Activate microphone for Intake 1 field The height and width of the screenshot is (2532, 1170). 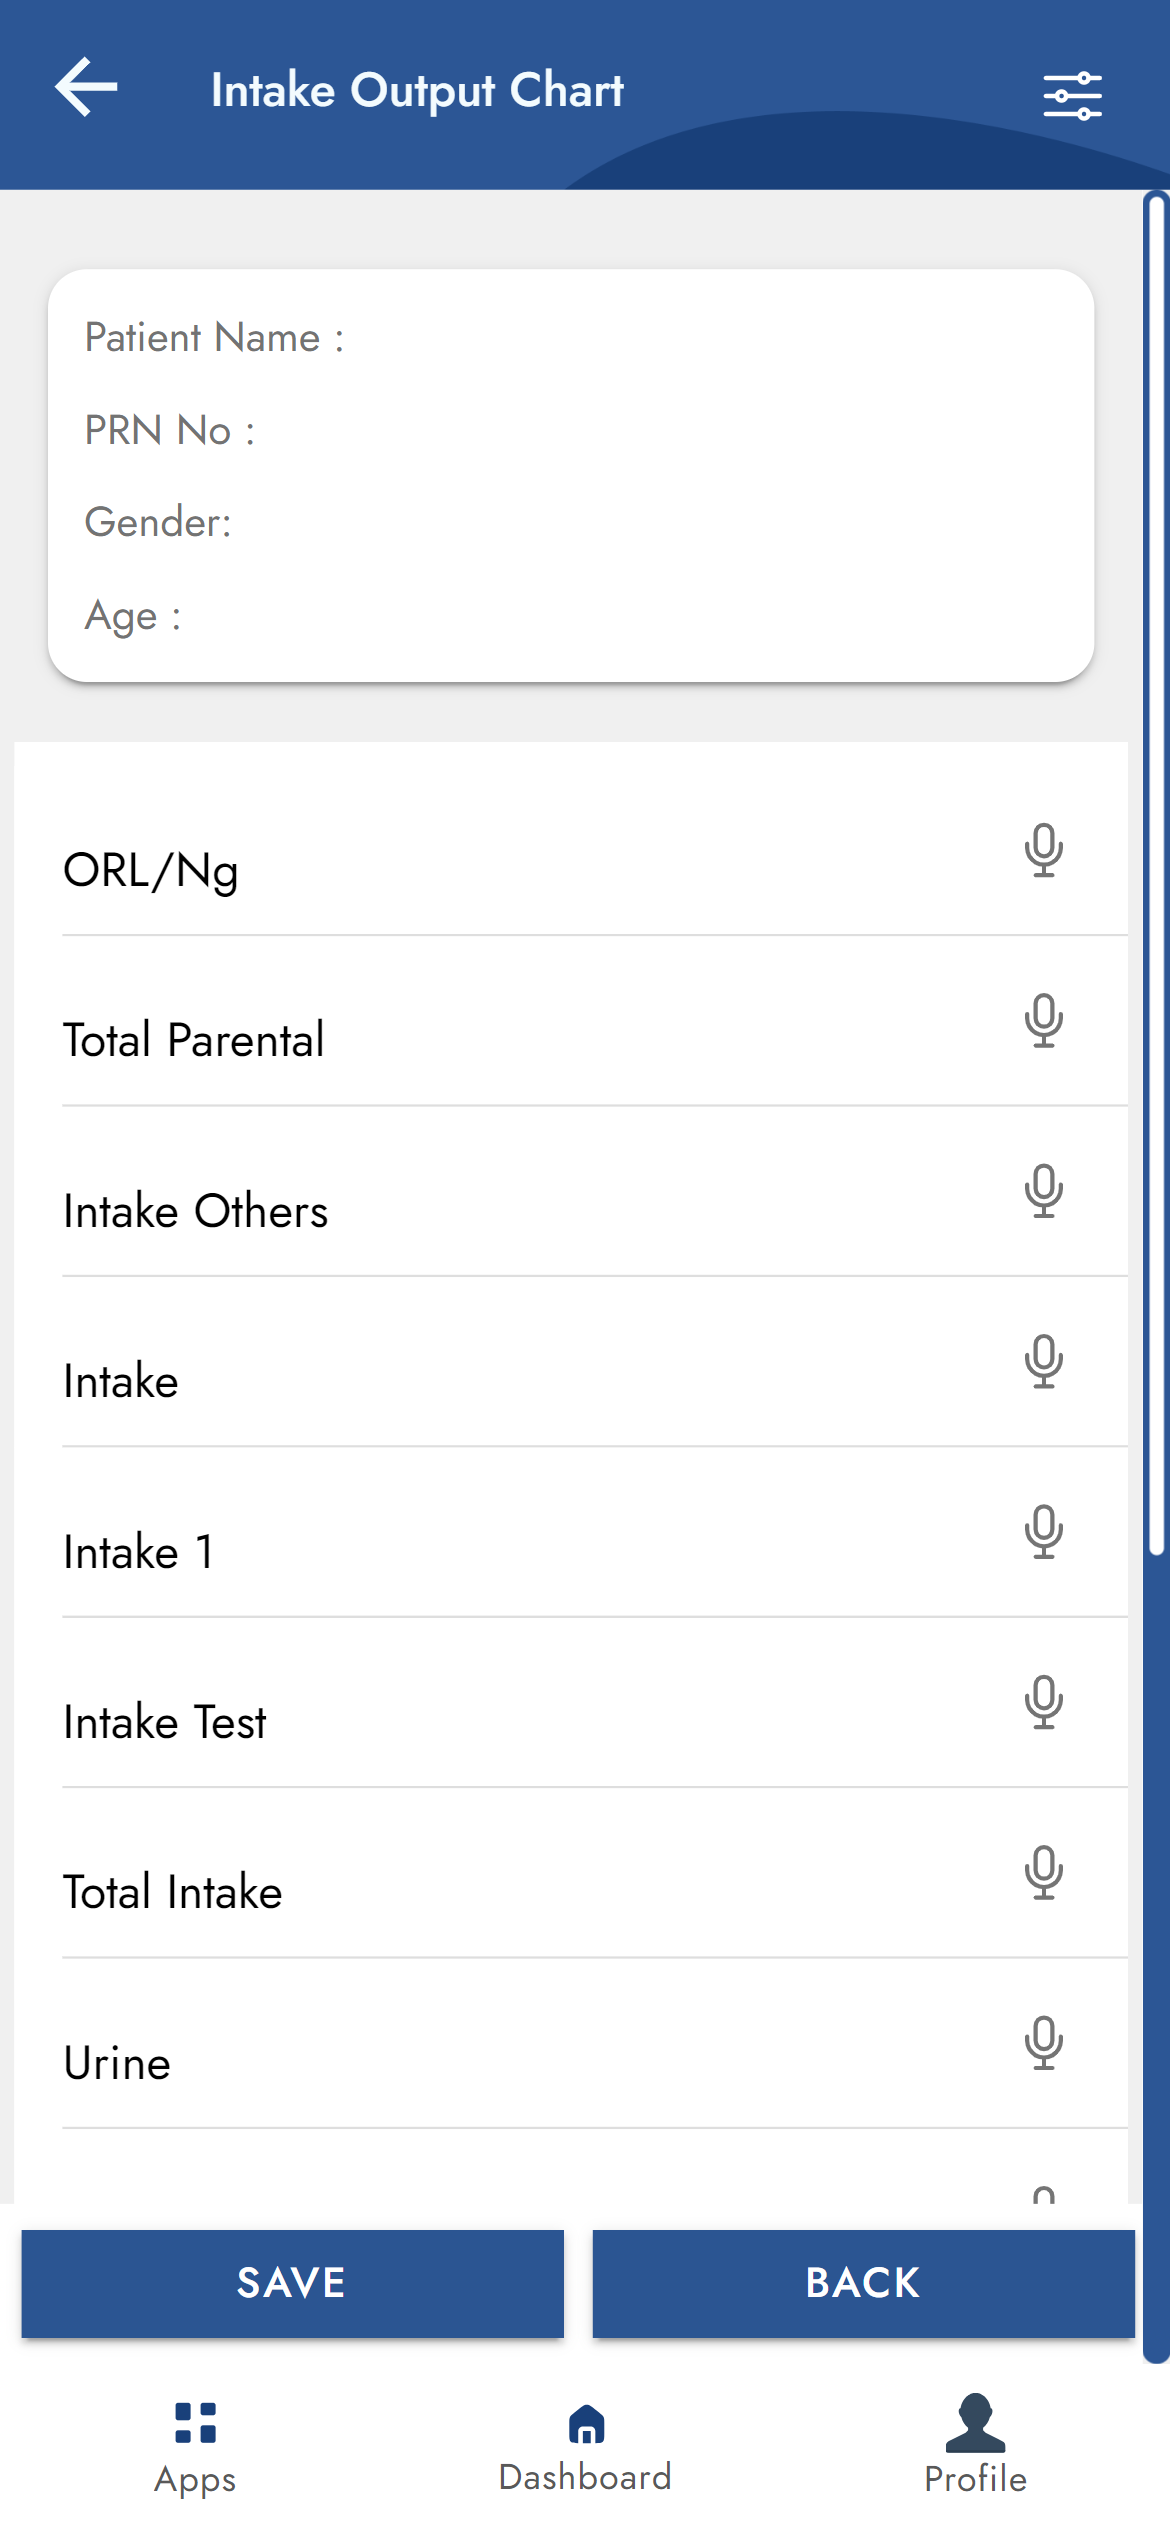[x=1043, y=1532]
